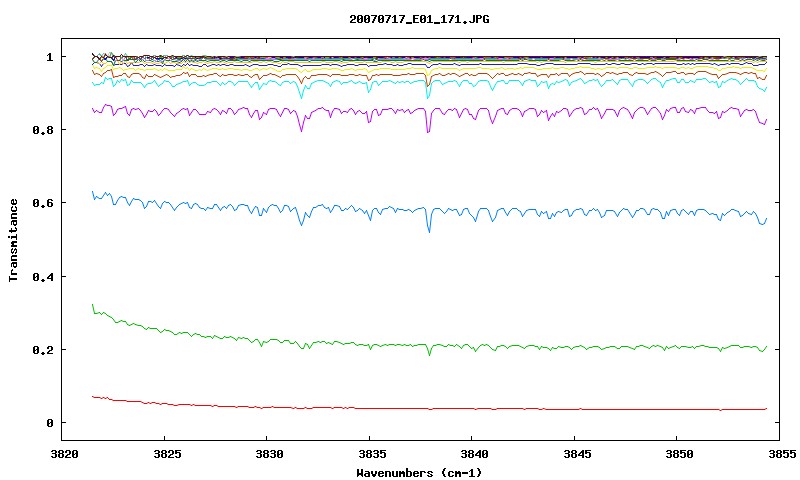
Task: Click the x-axis tick label 3835
Action: pyautogui.click(x=372, y=454)
